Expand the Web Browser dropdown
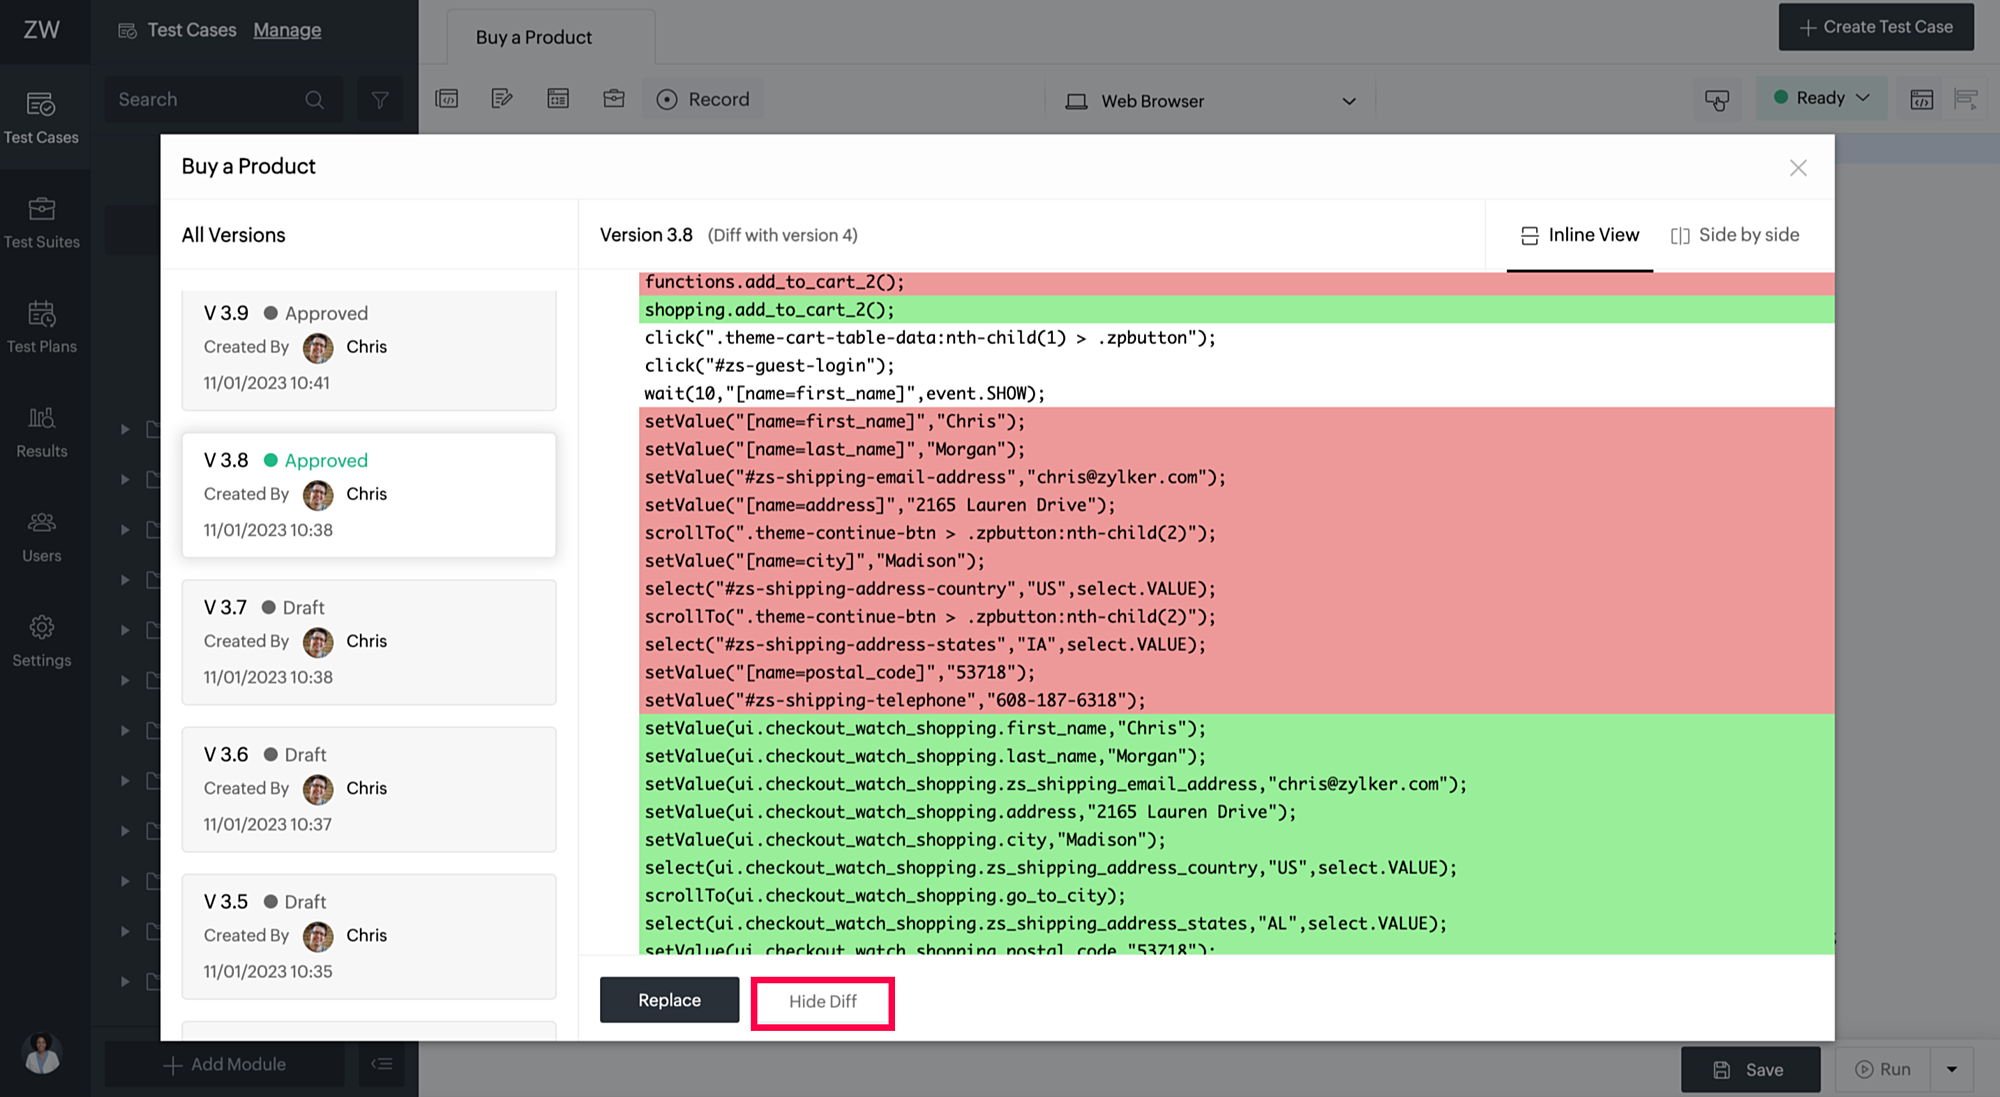The image size is (2000, 1097). click(x=1211, y=101)
